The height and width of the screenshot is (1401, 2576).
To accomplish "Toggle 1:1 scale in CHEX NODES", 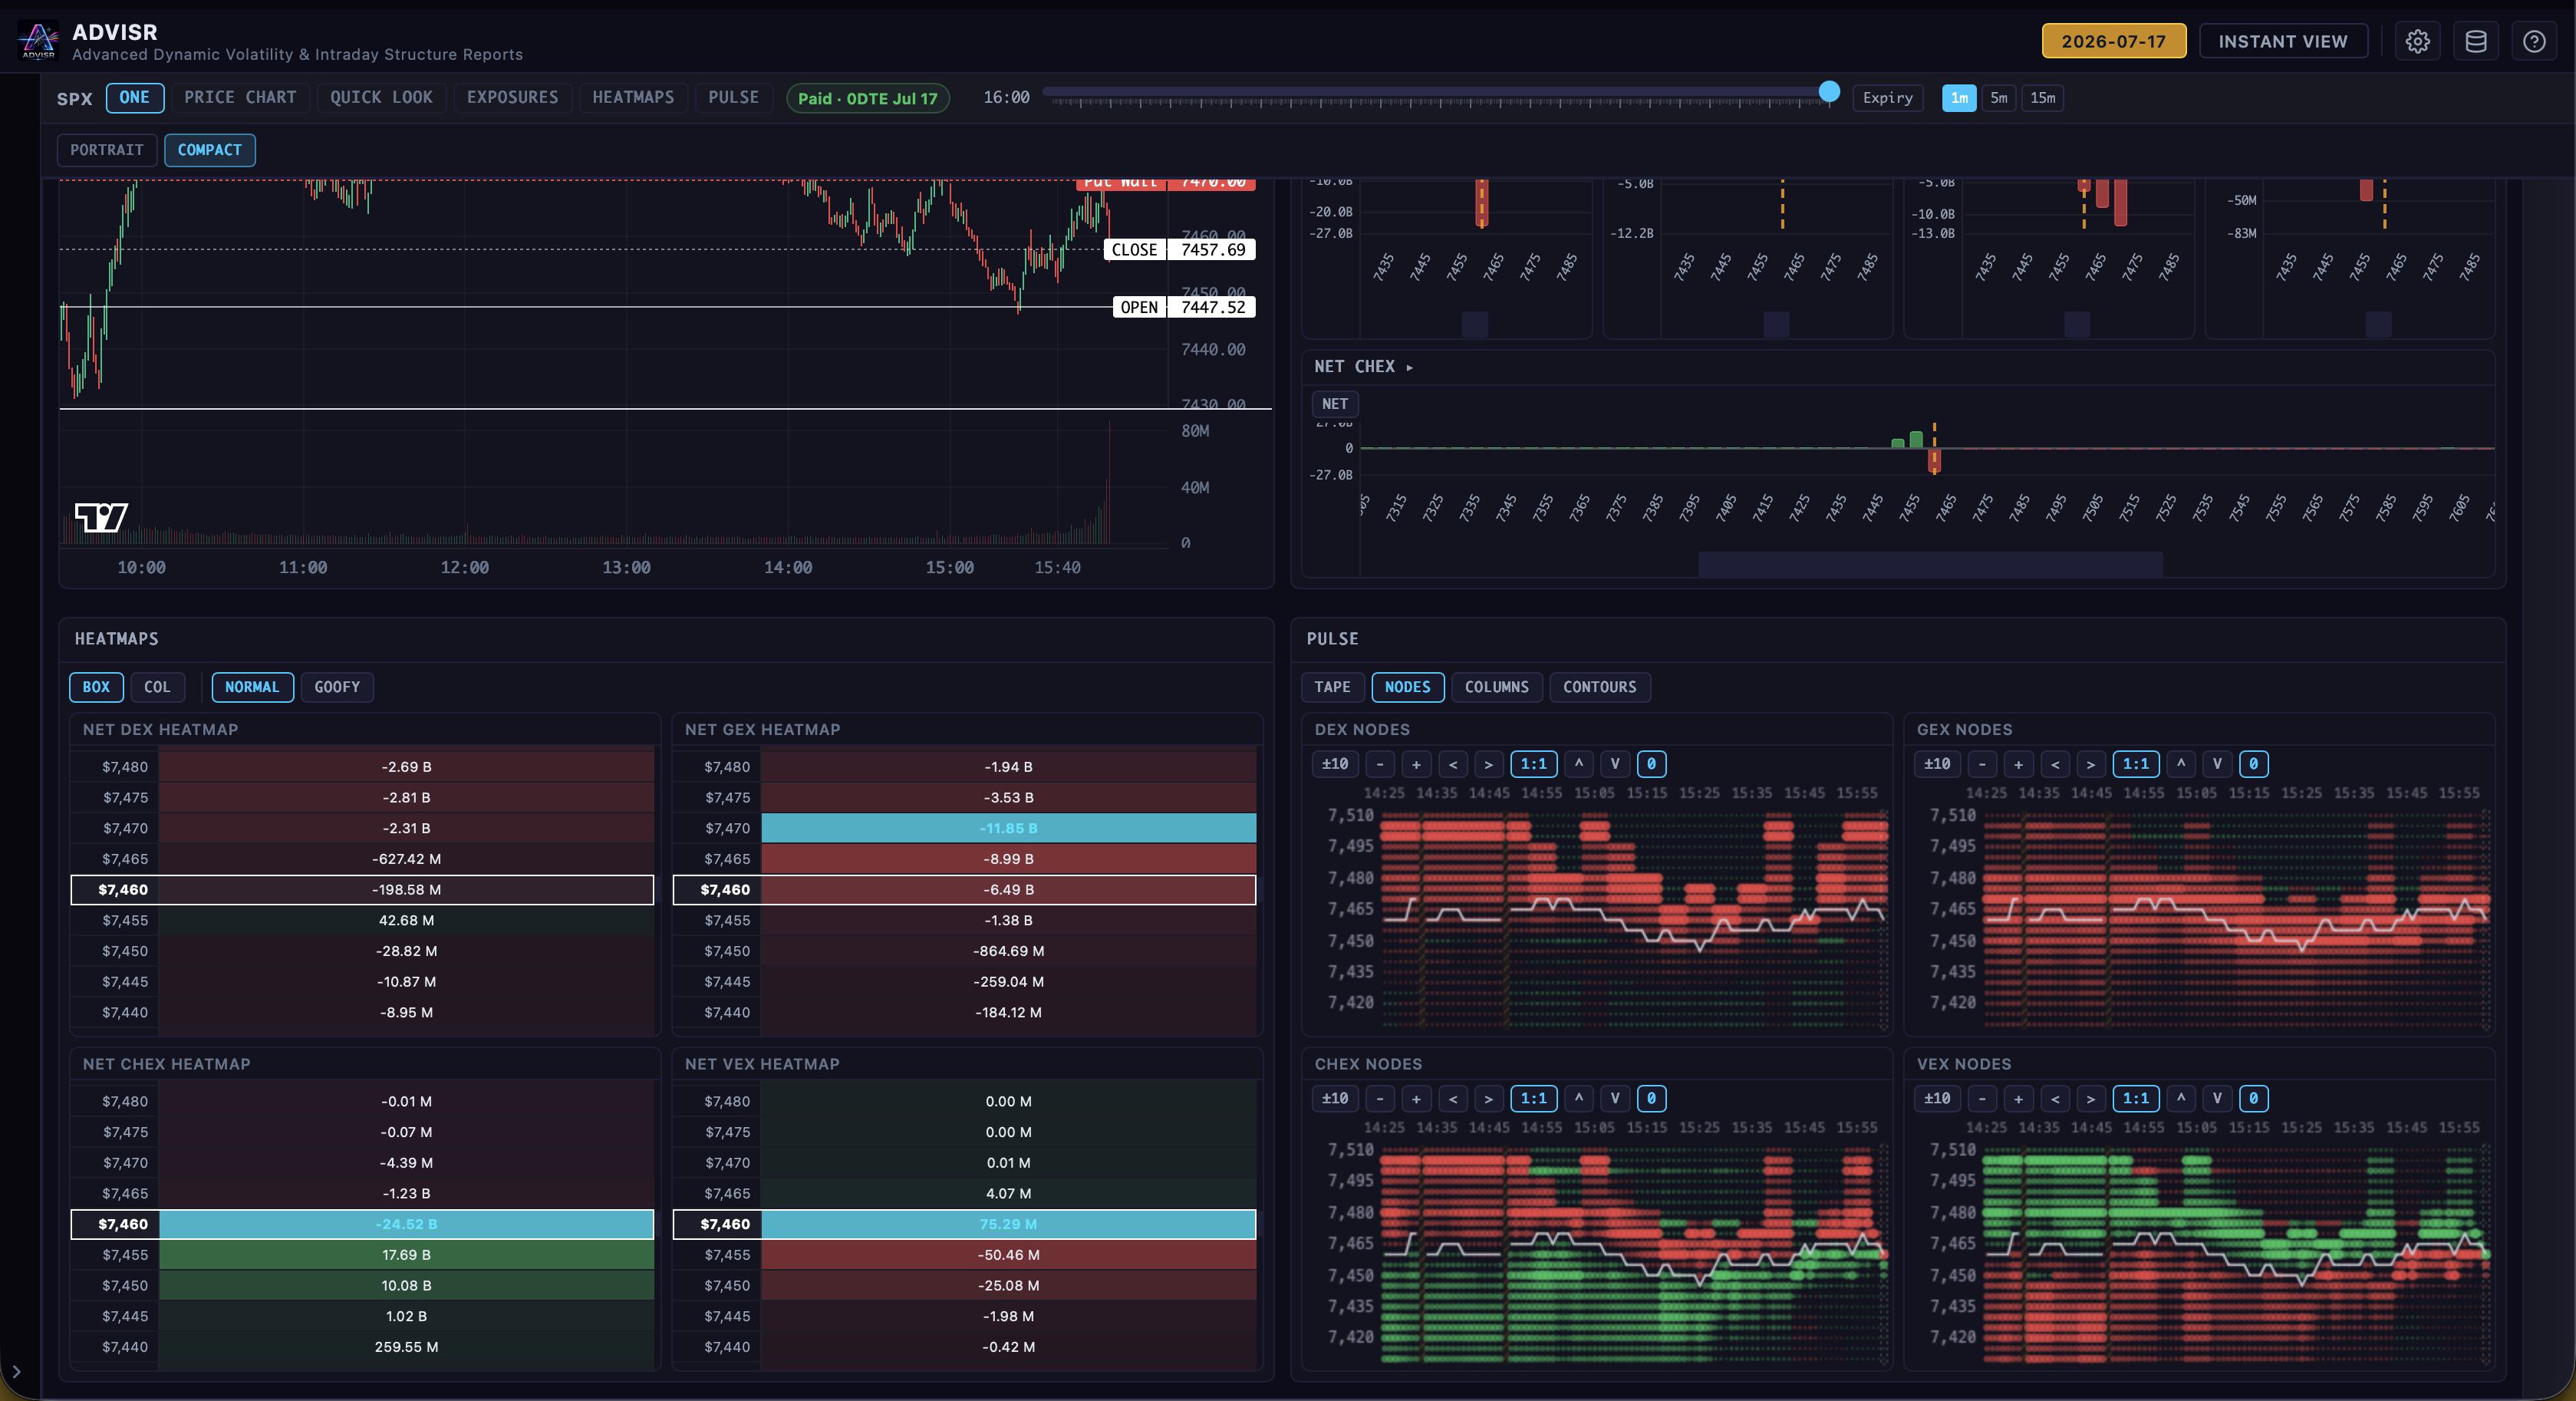I will 1534,1098.
